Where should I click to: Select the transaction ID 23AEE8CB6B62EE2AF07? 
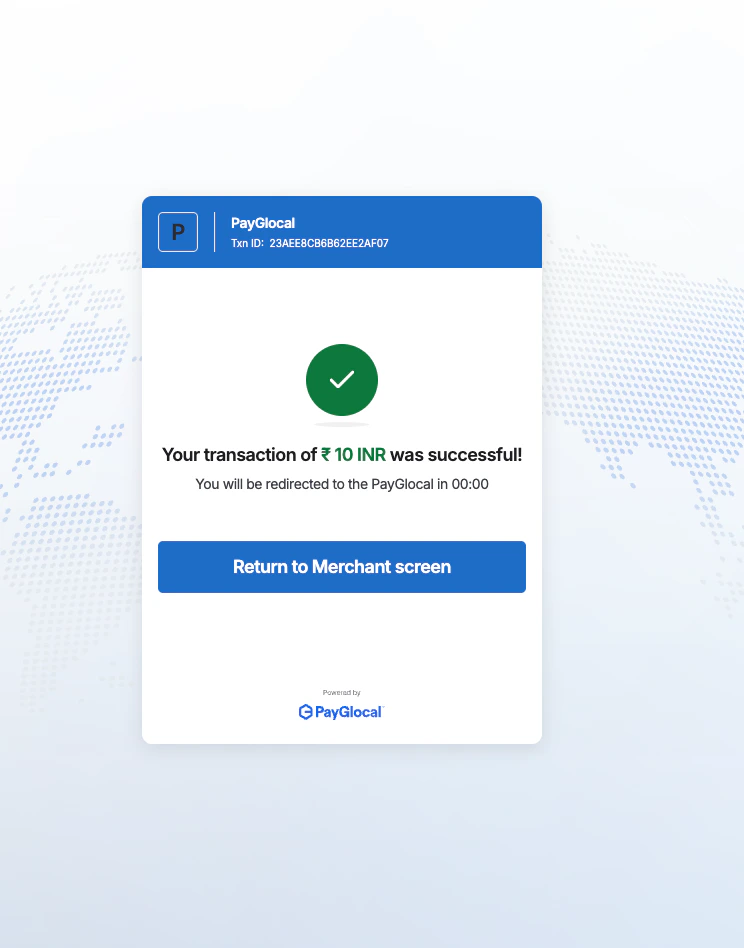click(x=329, y=243)
